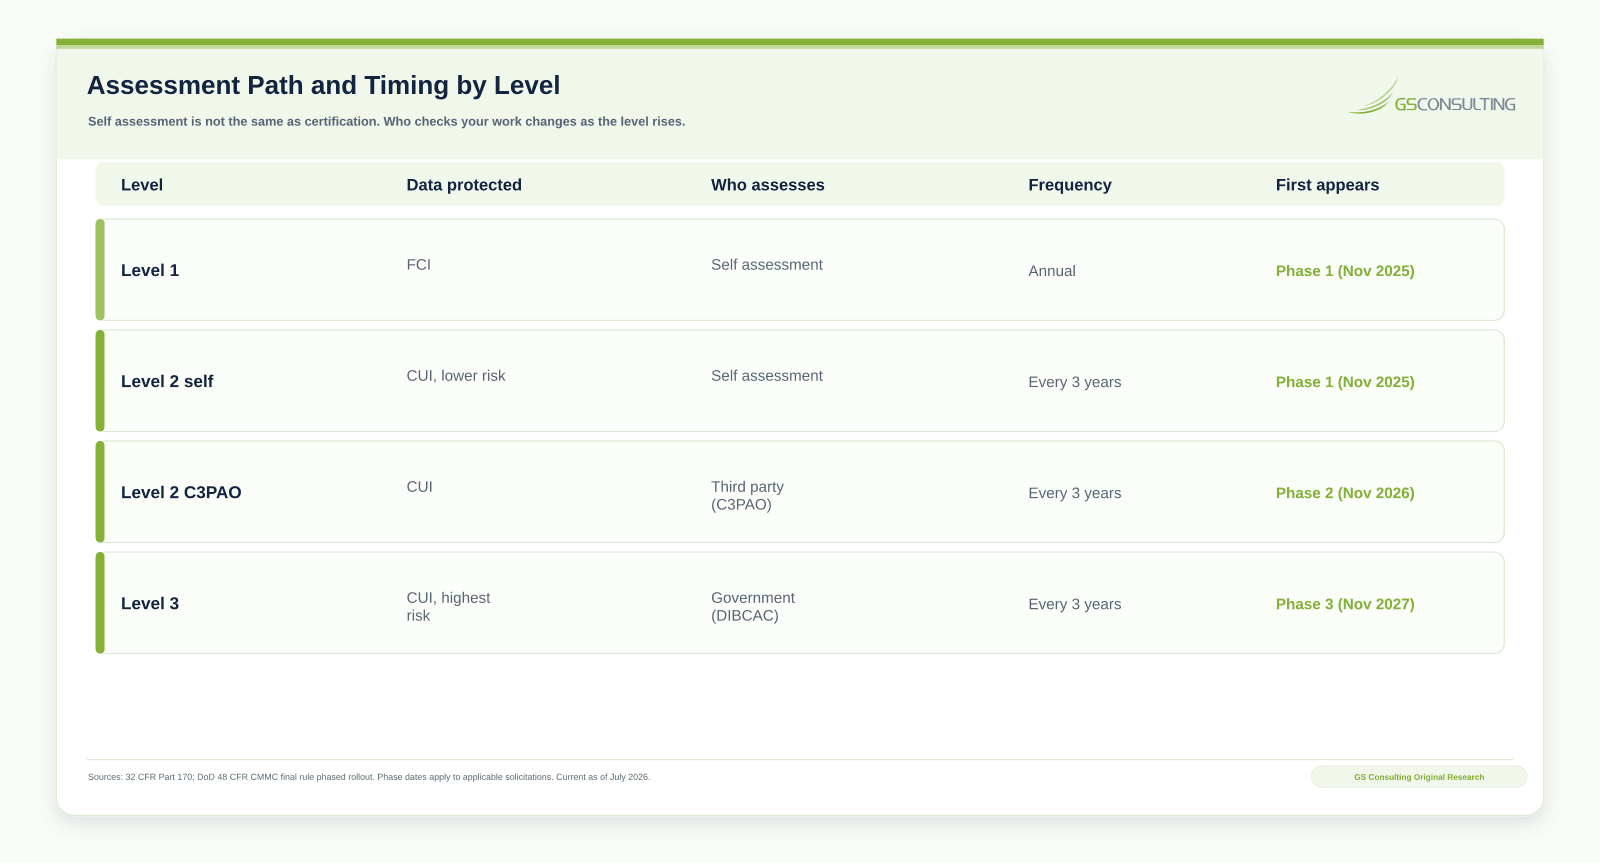Click the Annual frequency cell
Screen dimensions: 1600x863
[1052, 271]
